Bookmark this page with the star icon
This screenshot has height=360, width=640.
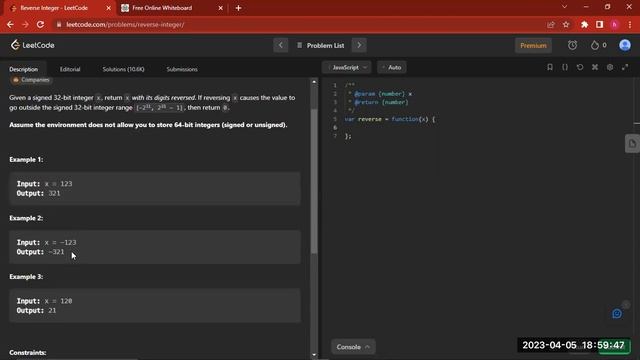click(566, 24)
